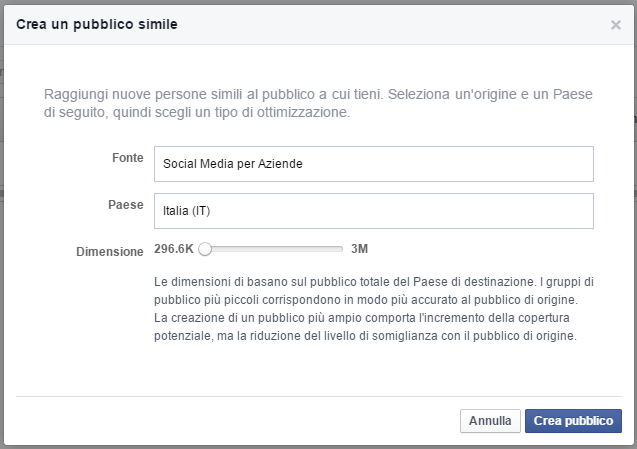Click the middle of the Dimensione slider track
Image resolution: width=637 pixels, height=449 pixels.
click(x=273, y=249)
